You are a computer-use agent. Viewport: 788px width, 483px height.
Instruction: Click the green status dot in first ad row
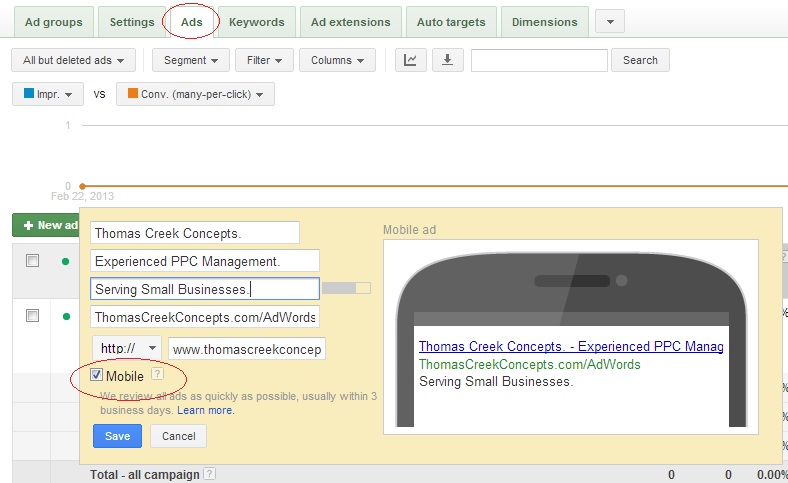65,261
